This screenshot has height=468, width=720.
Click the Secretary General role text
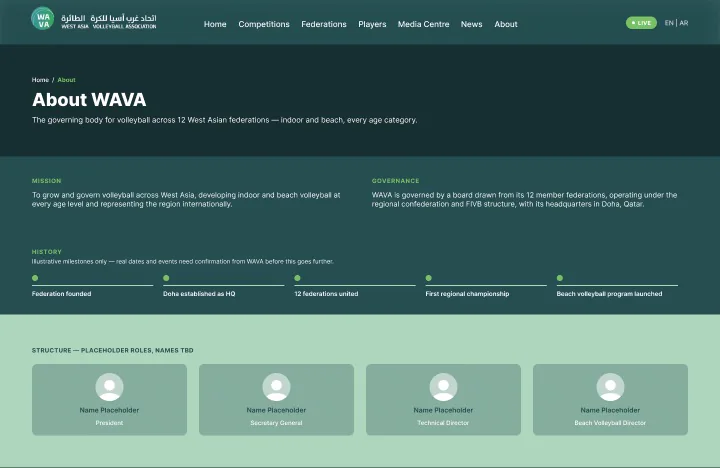(276, 423)
